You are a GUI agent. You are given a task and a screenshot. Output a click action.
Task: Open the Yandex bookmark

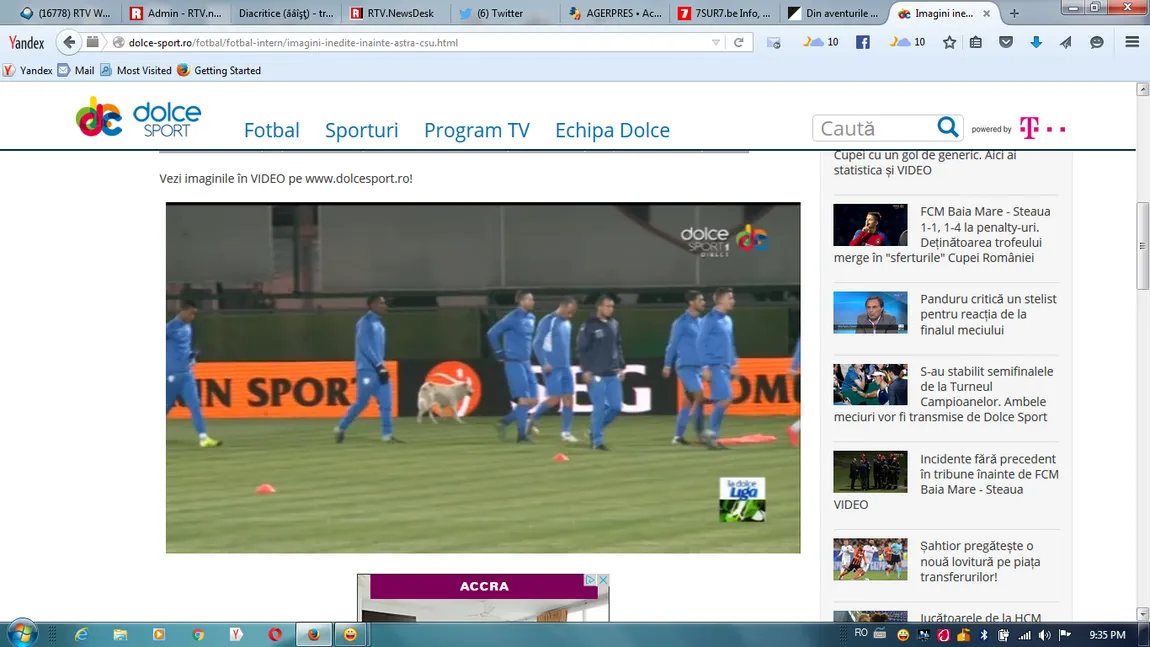(x=28, y=70)
